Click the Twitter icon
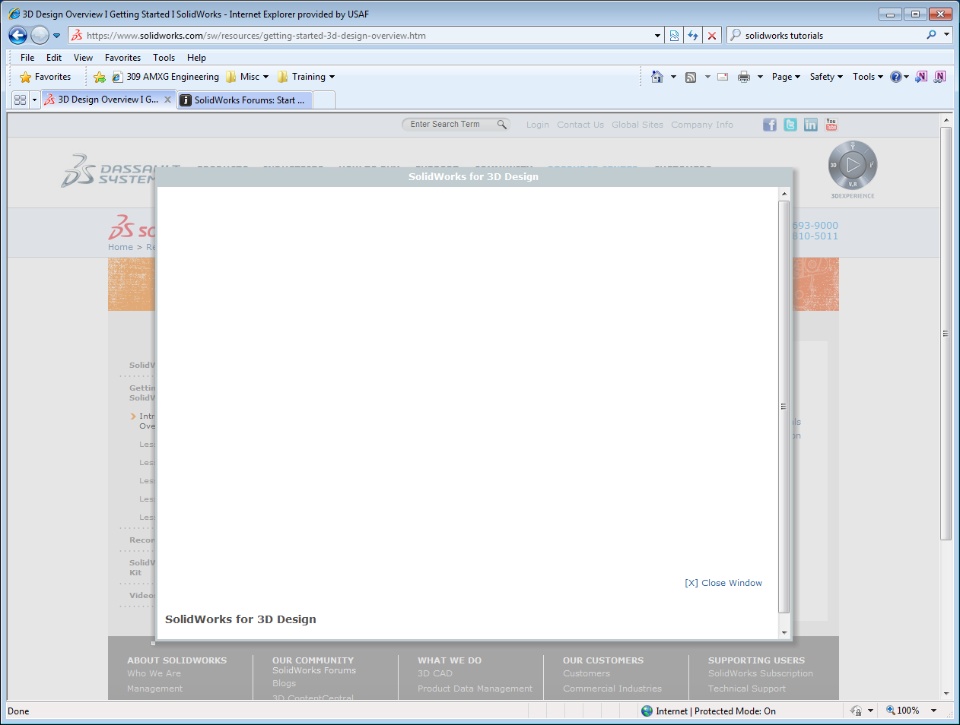The width and height of the screenshot is (960, 725). coord(790,125)
